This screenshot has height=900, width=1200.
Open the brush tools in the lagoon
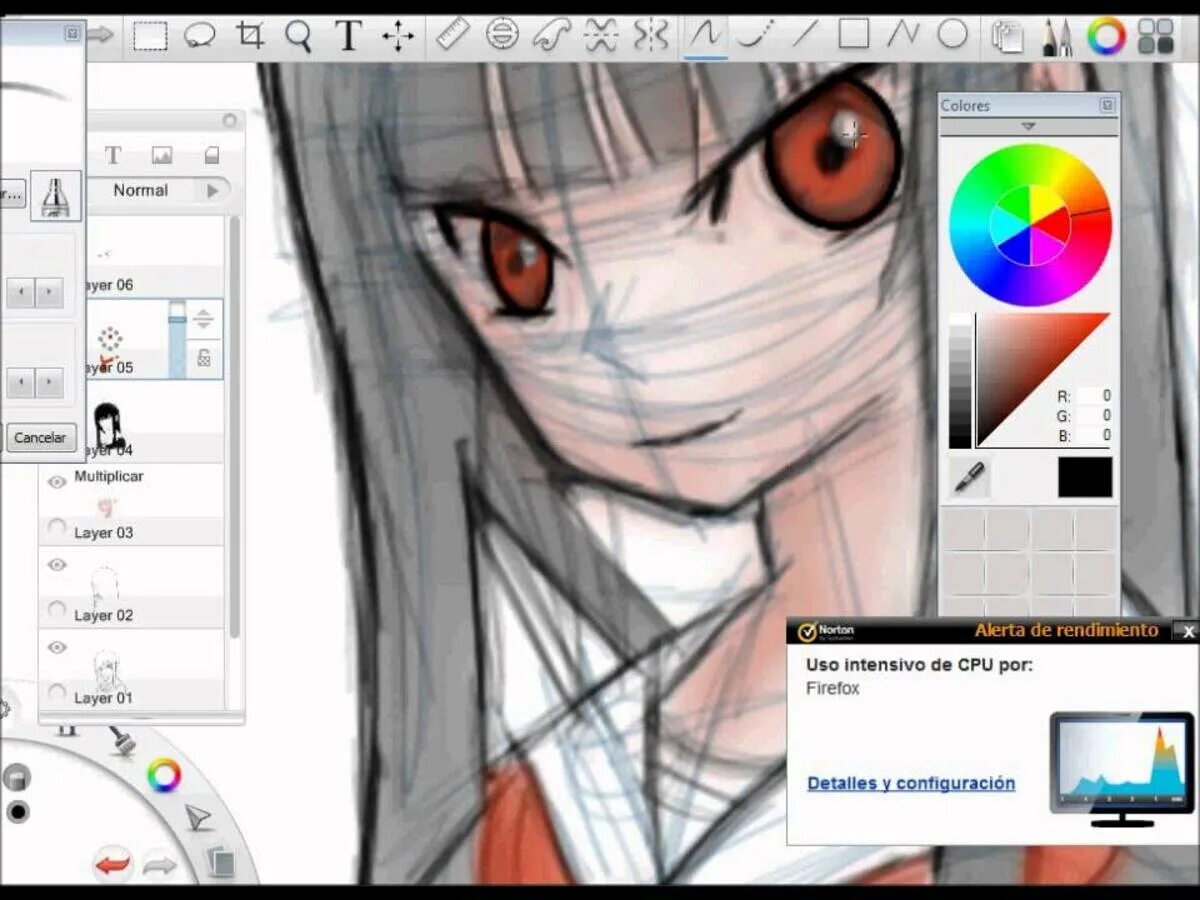tap(122, 740)
